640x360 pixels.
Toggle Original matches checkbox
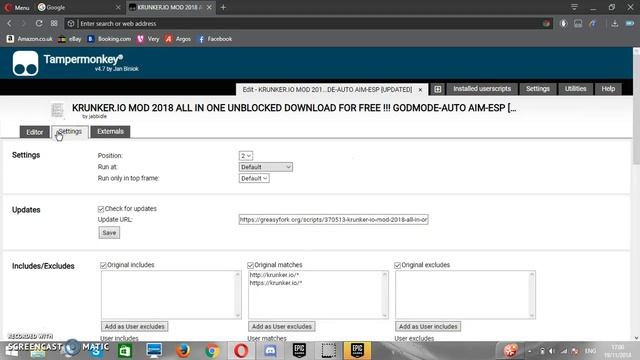(x=250, y=265)
